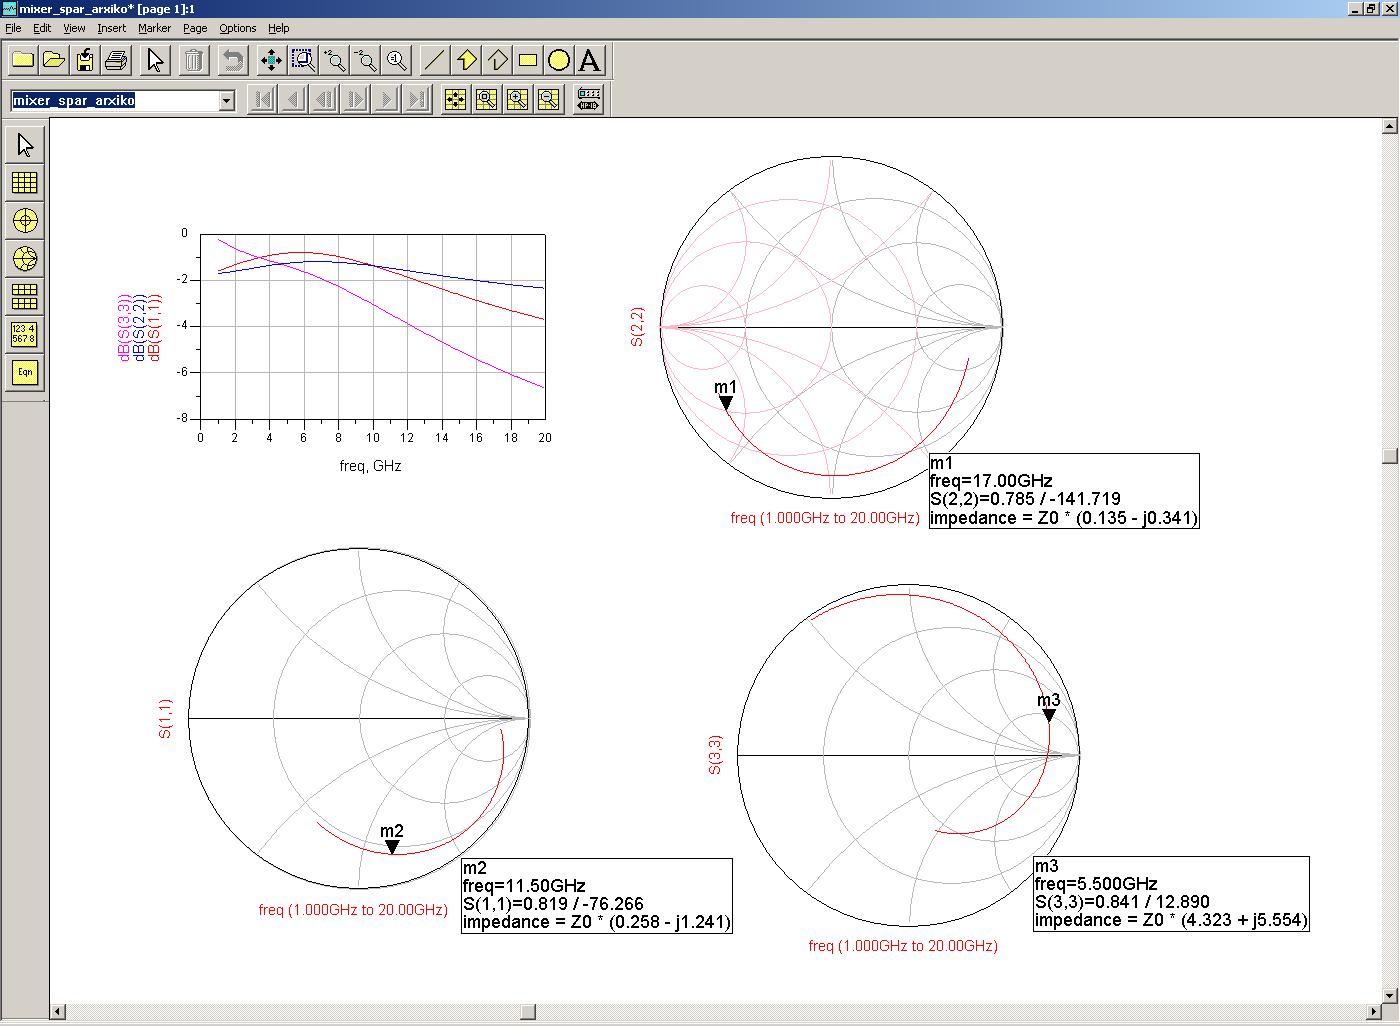Image resolution: width=1400 pixels, height=1026 pixels.
Task: Click the vertical scrollbar up arrow
Action: [x=1390, y=126]
